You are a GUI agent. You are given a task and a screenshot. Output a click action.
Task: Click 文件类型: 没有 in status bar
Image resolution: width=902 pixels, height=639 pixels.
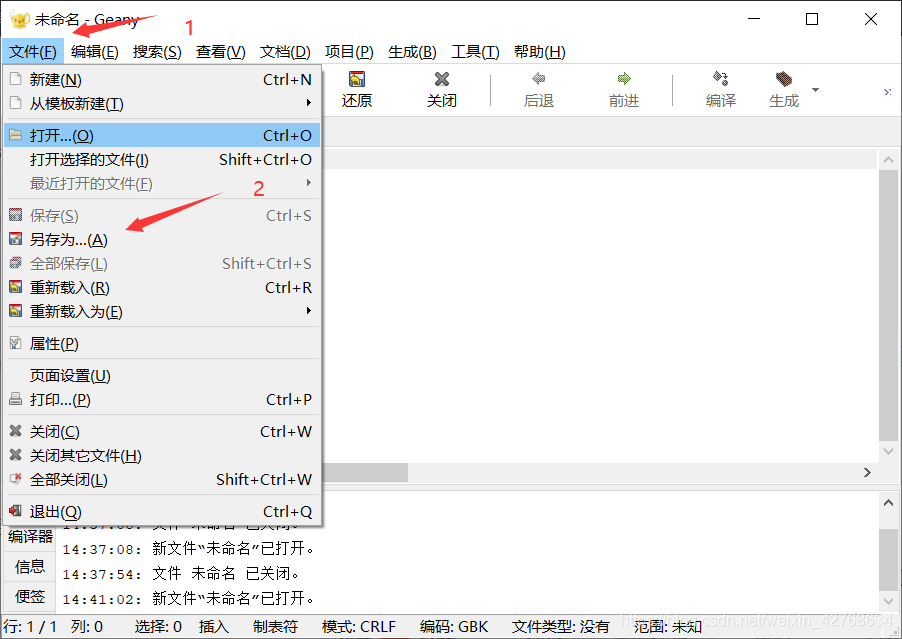(561, 626)
